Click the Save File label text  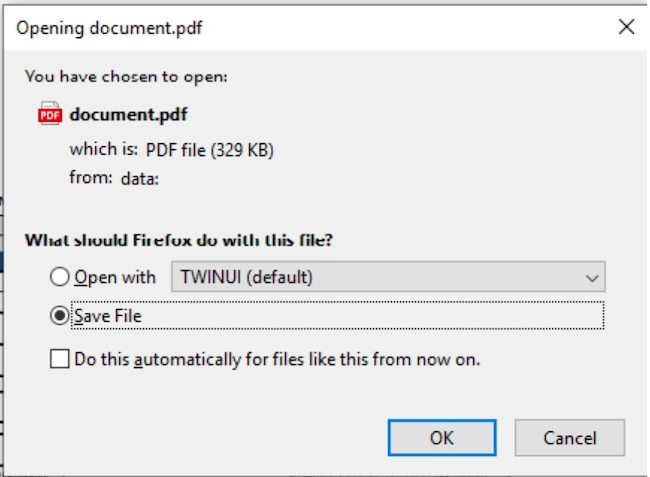[108, 316]
